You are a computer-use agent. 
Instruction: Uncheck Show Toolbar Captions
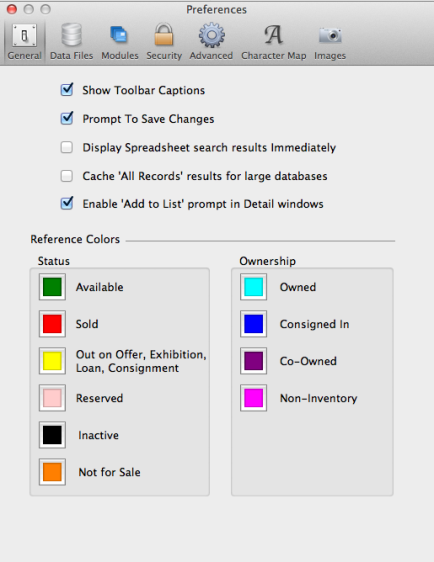coord(67,90)
